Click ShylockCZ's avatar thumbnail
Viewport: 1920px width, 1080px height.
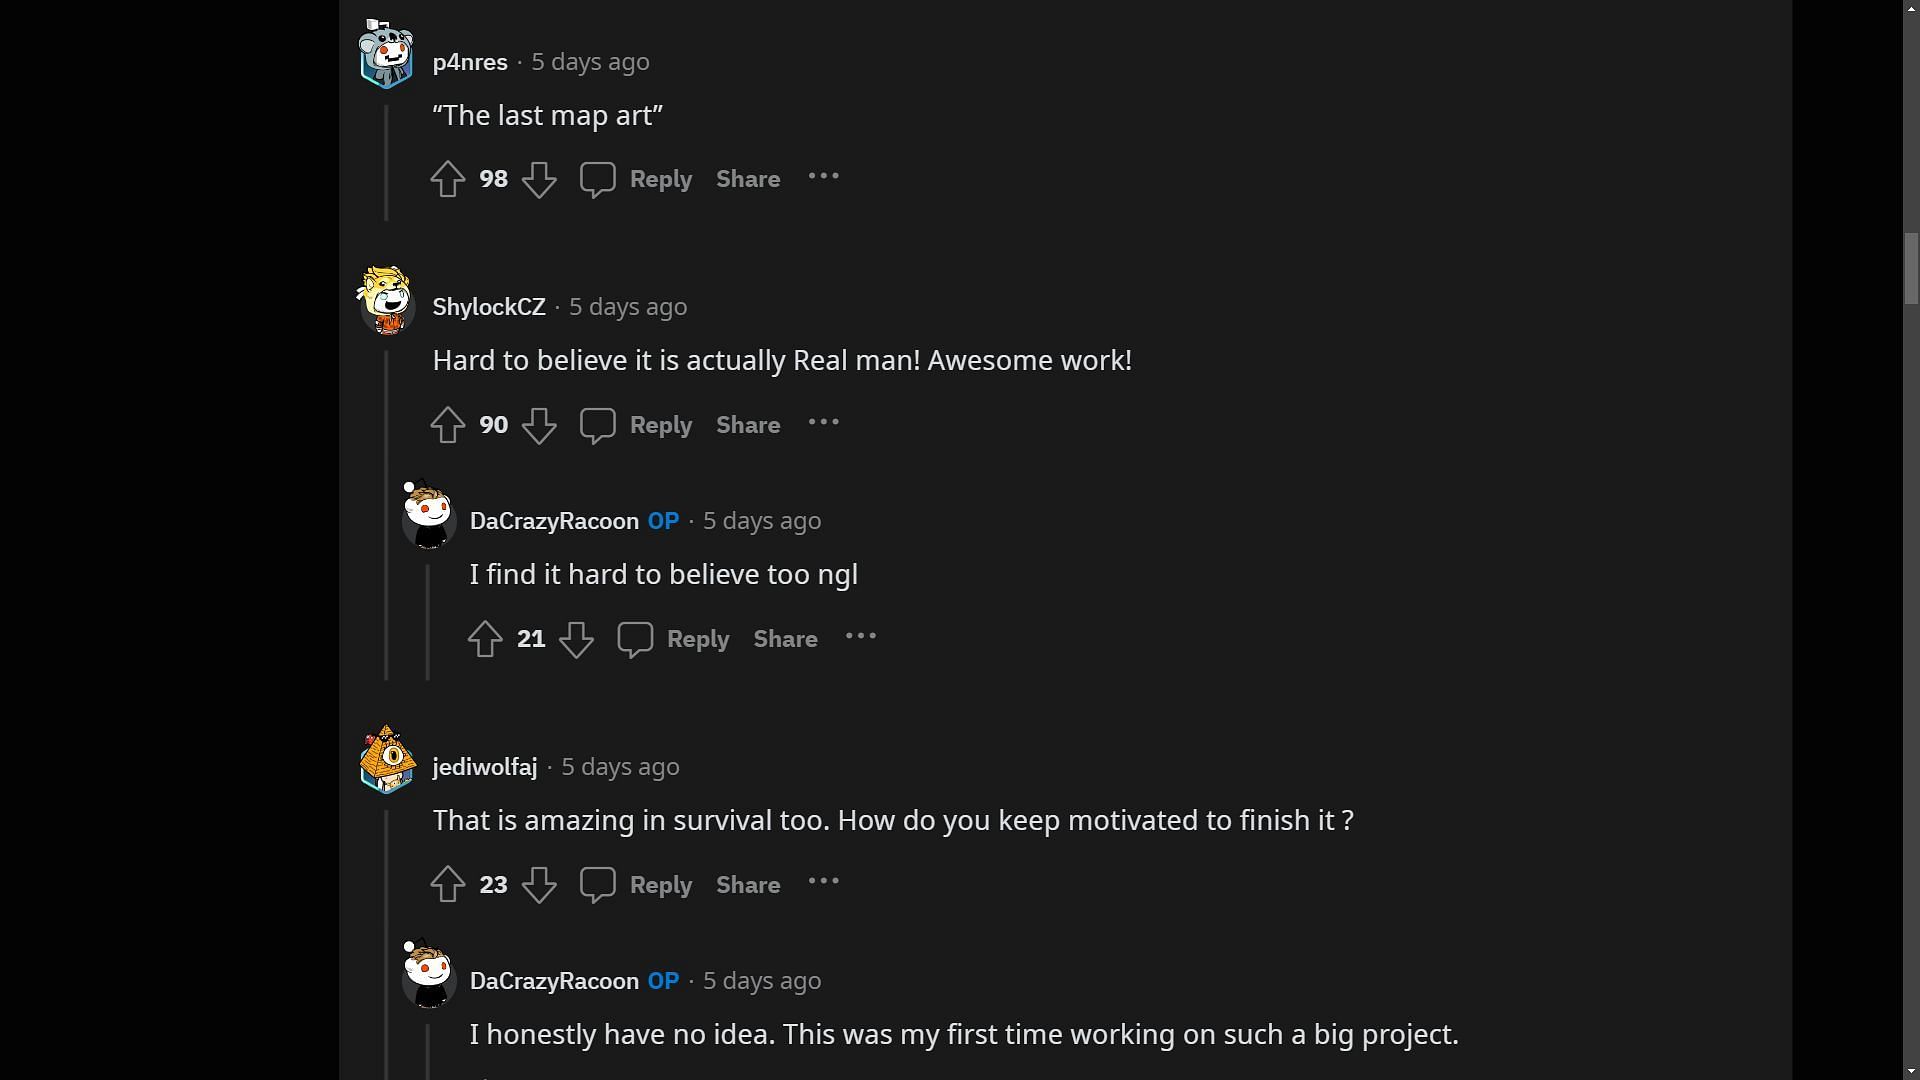[x=386, y=300]
